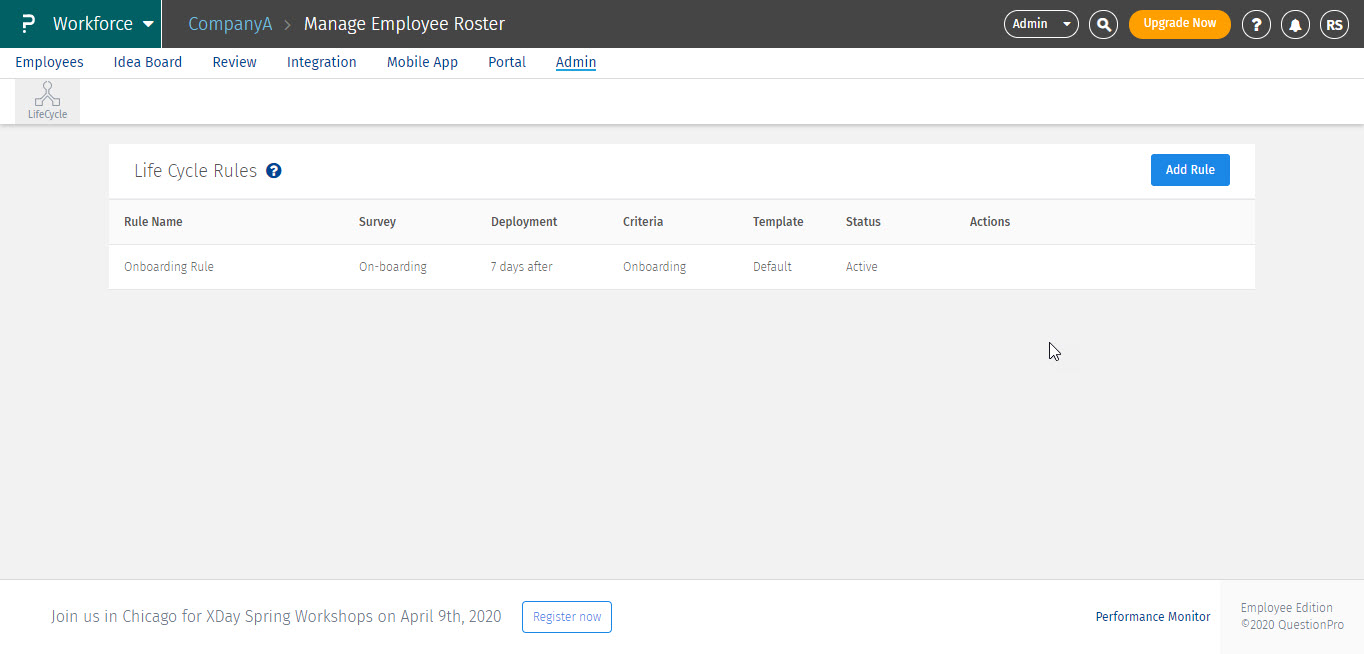Click the QuestionPro P logo
This screenshot has width=1364, height=654.
click(28, 24)
